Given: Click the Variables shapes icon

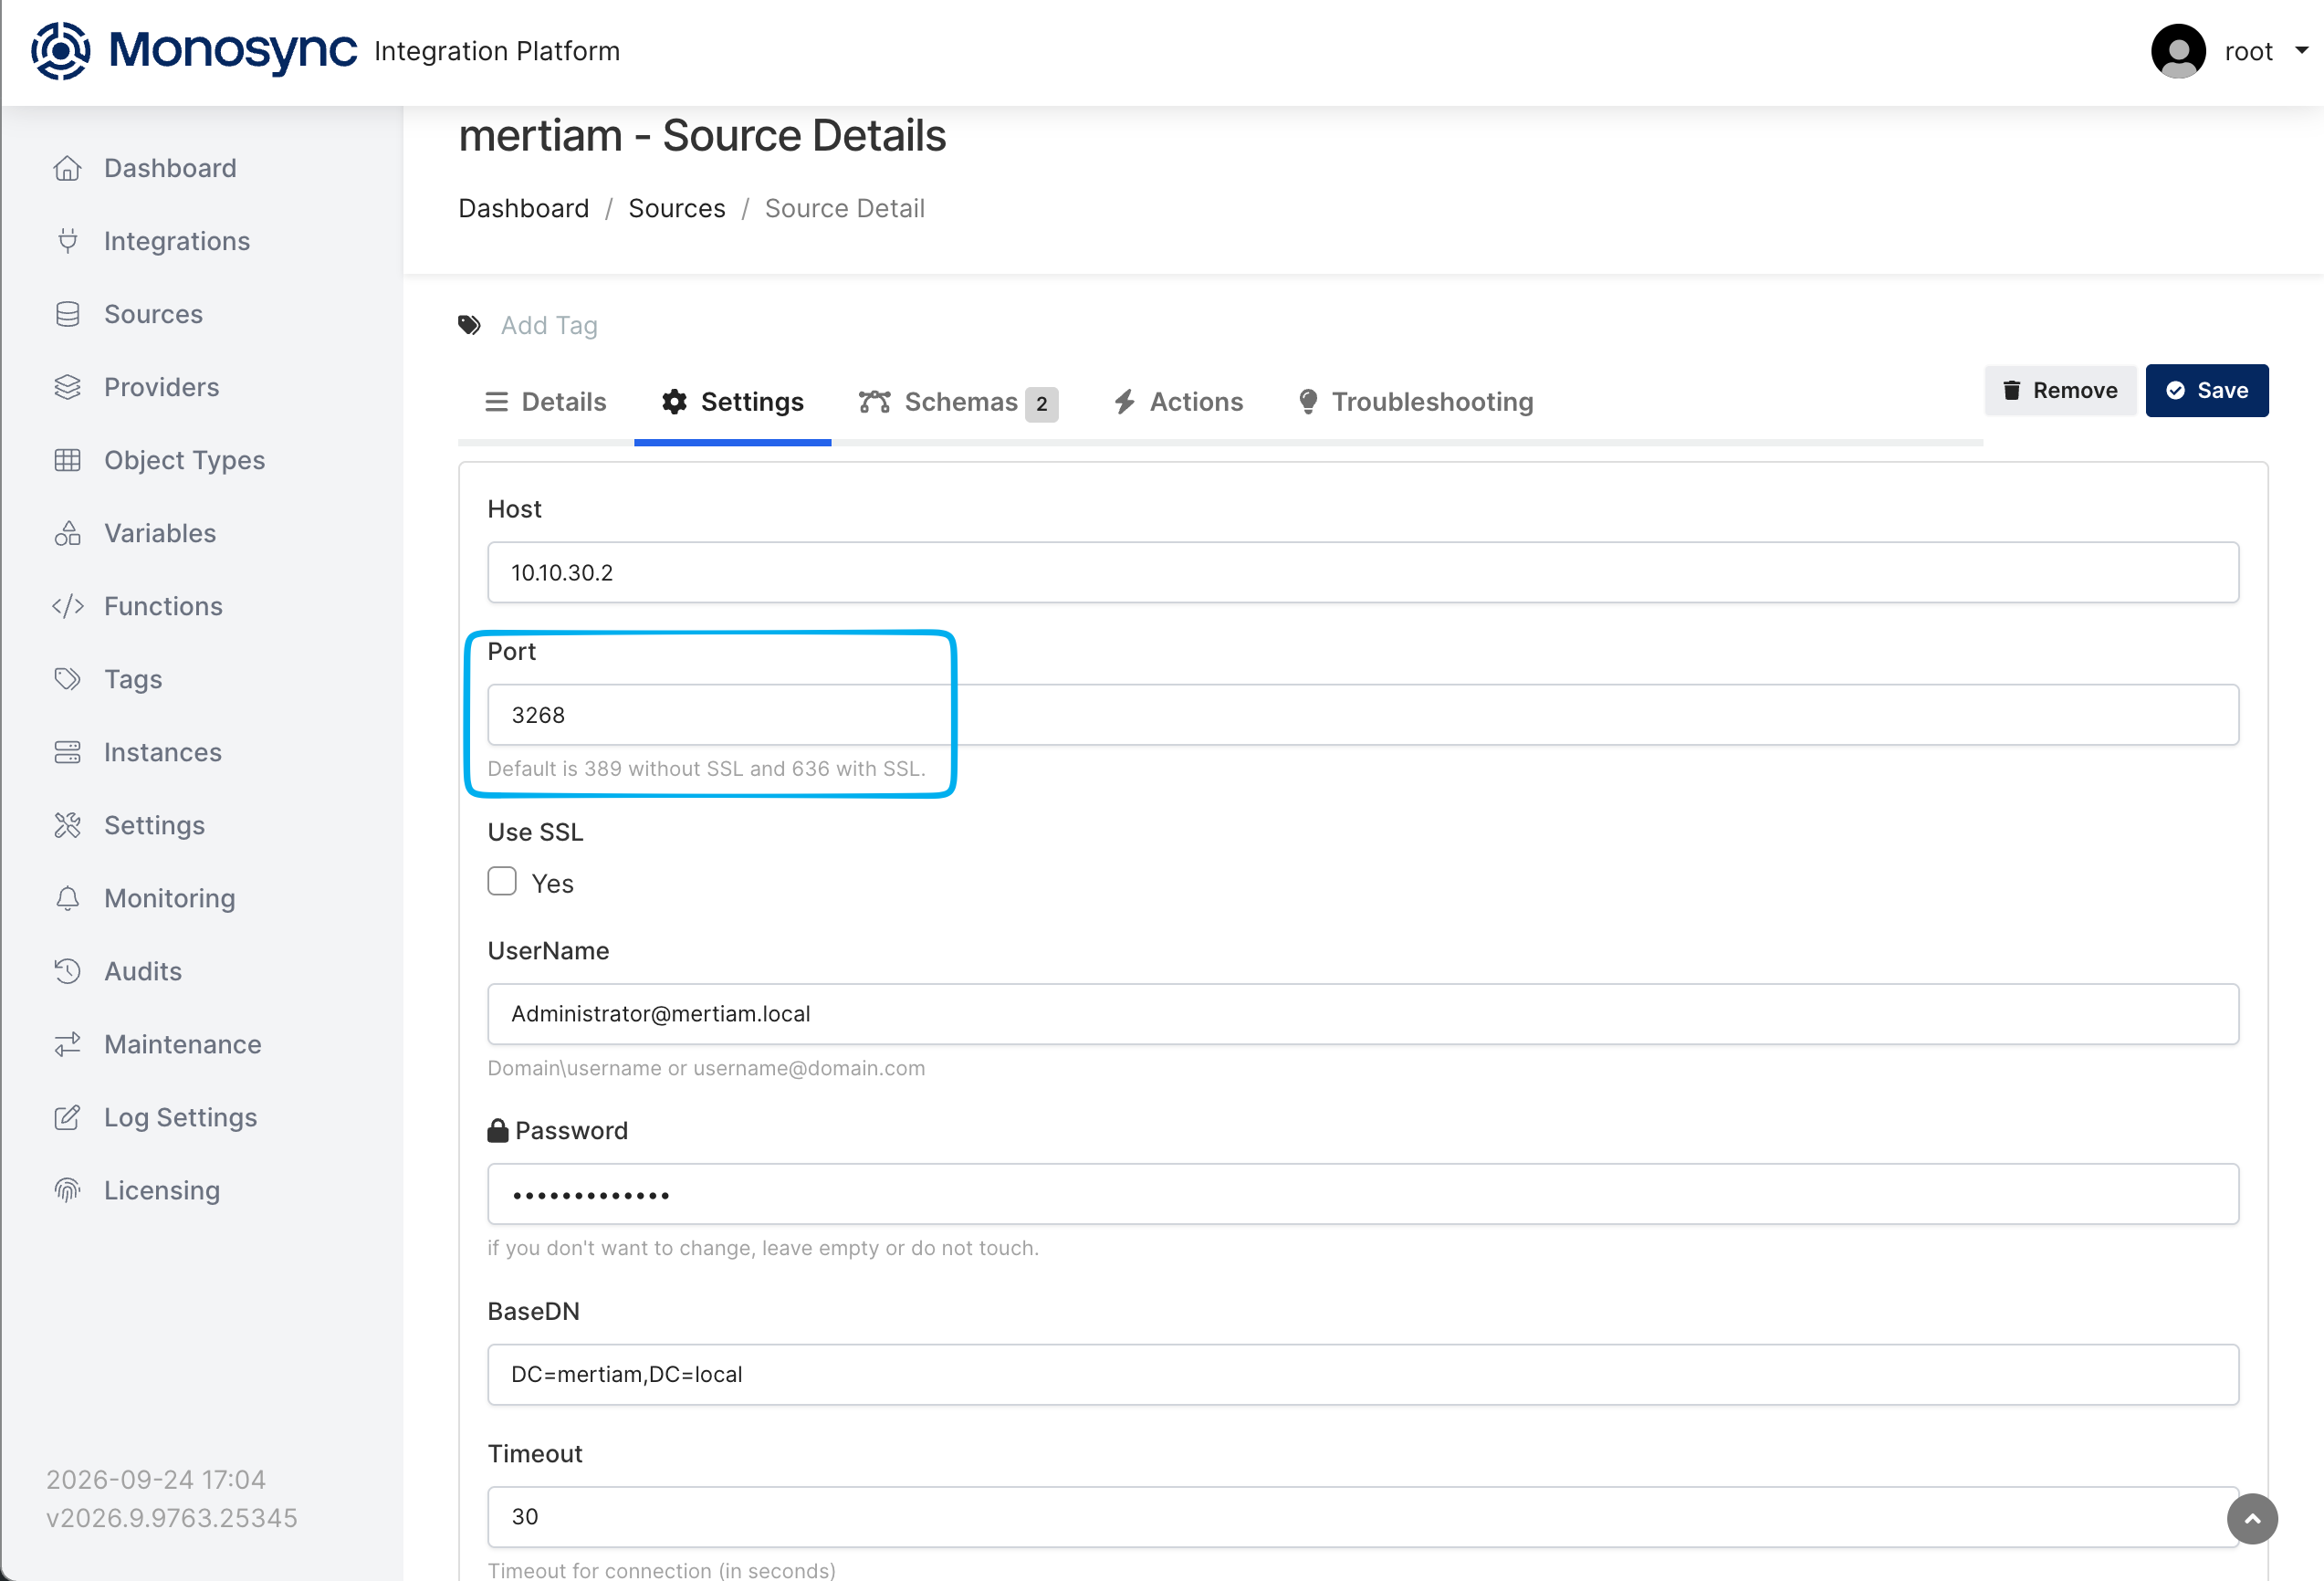Looking at the screenshot, I should point(67,533).
